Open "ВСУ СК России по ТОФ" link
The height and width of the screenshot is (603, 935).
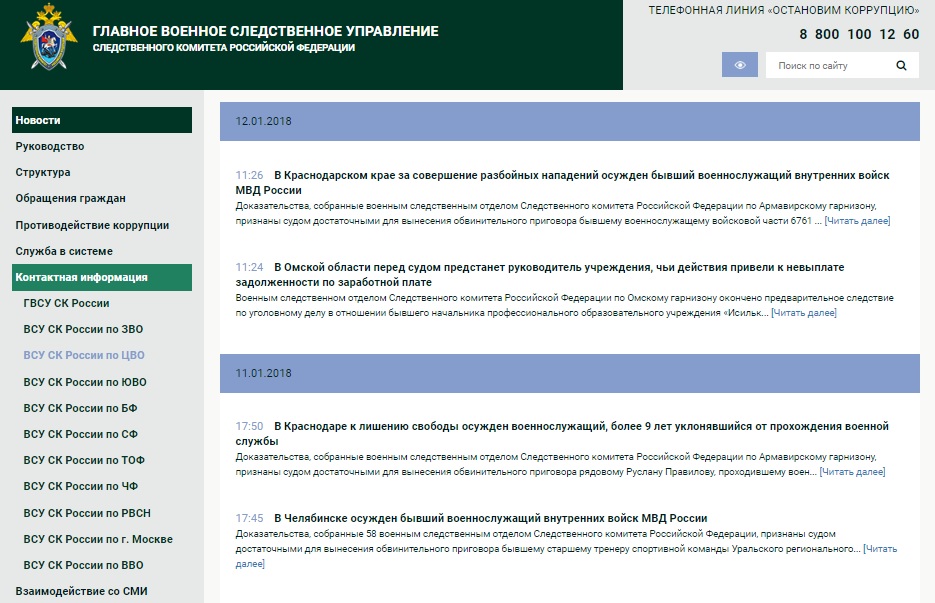pos(84,460)
